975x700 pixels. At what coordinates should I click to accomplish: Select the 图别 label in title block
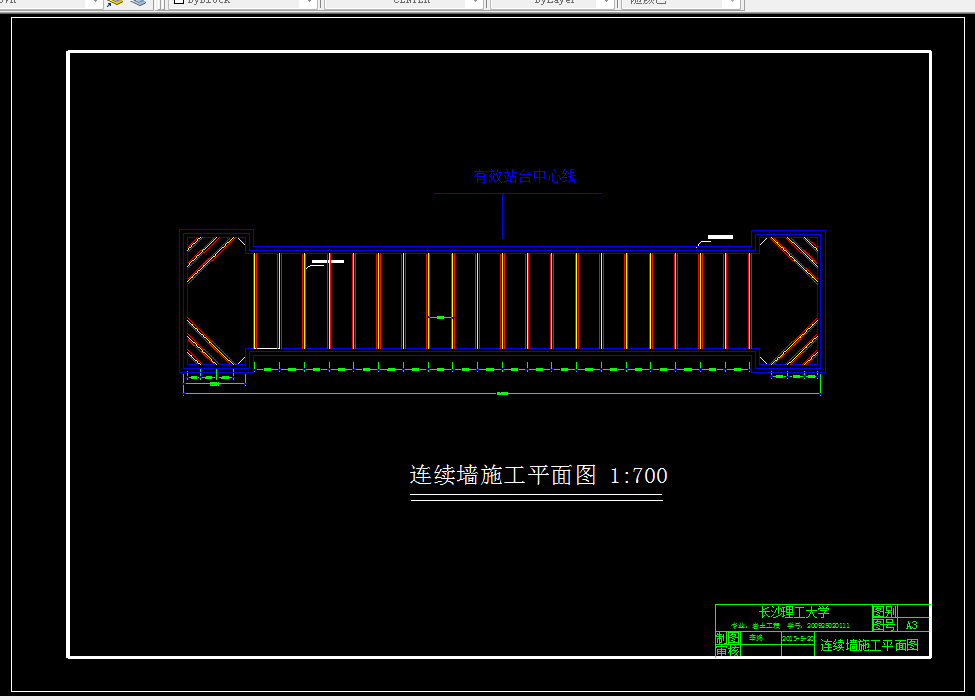click(884, 612)
